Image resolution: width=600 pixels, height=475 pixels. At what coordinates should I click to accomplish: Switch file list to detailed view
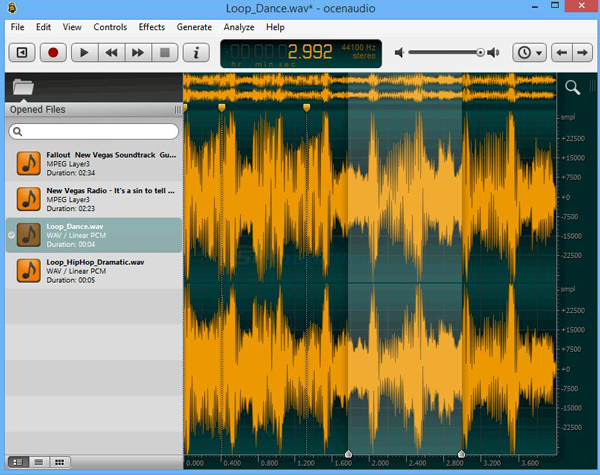point(19,462)
